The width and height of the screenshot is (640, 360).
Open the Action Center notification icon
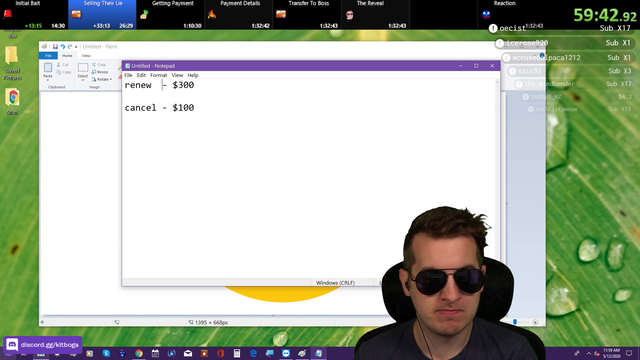[629, 353]
